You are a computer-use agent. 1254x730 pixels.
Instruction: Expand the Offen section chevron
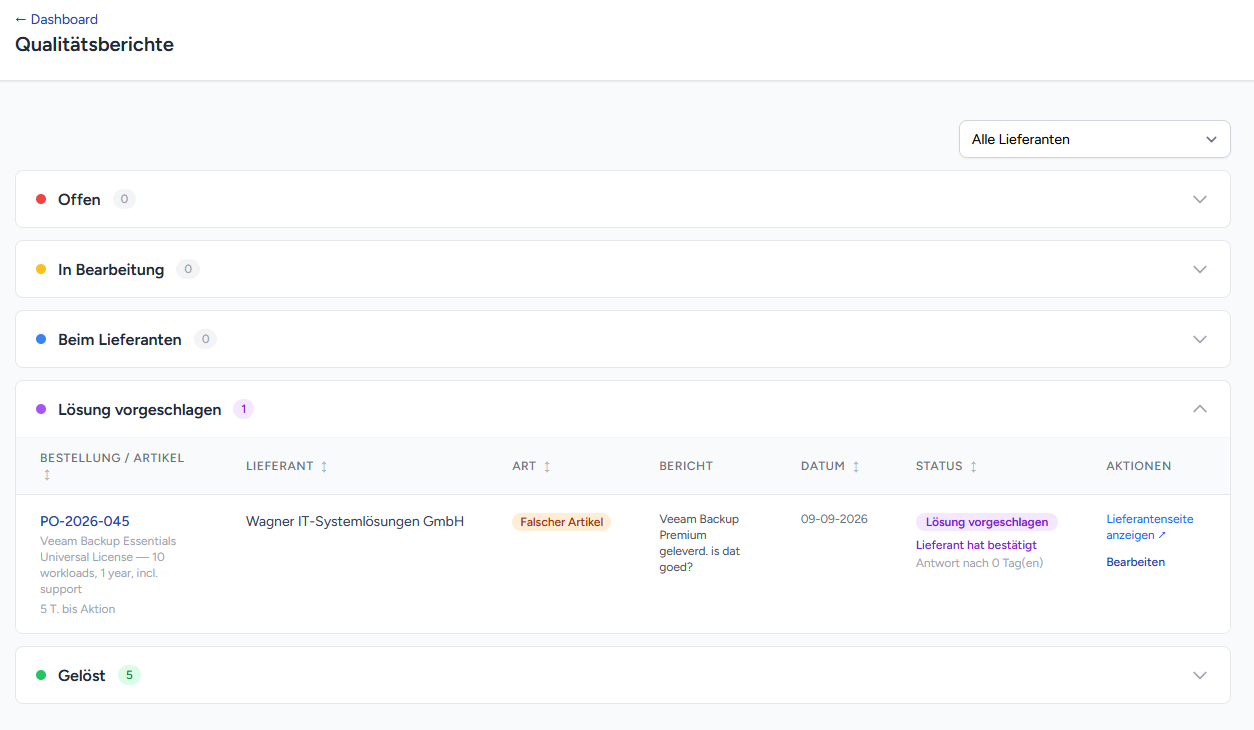(1200, 199)
